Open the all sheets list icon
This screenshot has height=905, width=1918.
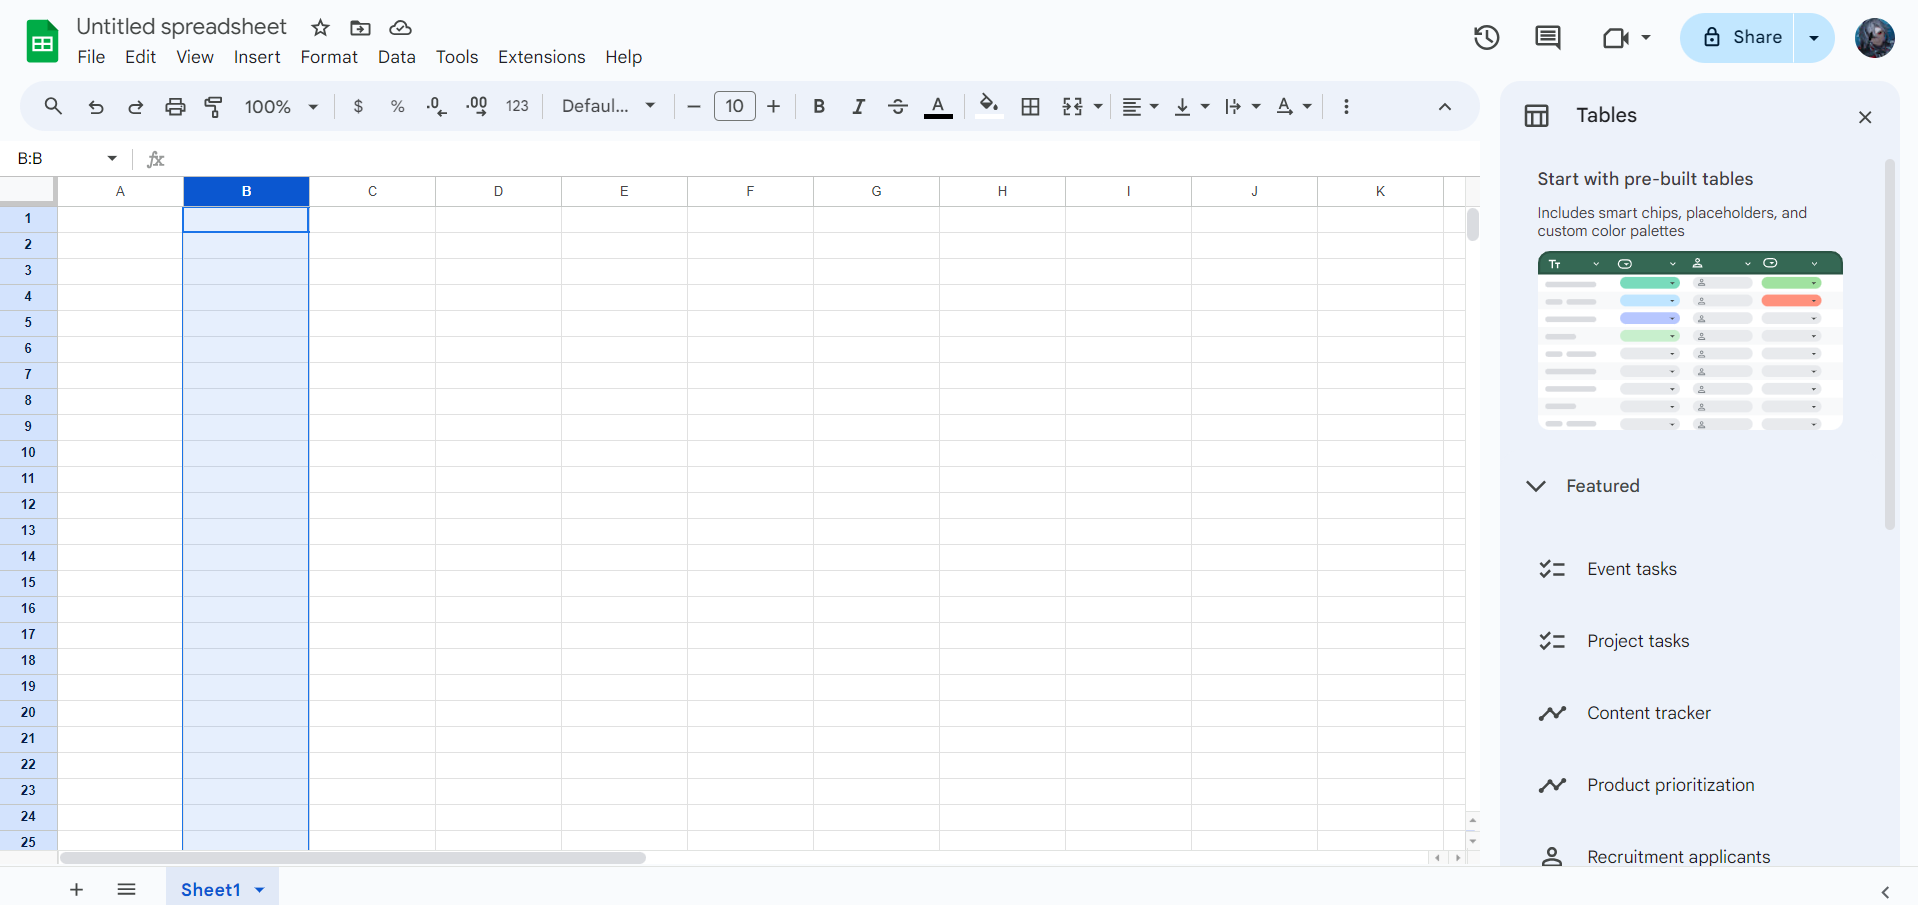(x=126, y=889)
